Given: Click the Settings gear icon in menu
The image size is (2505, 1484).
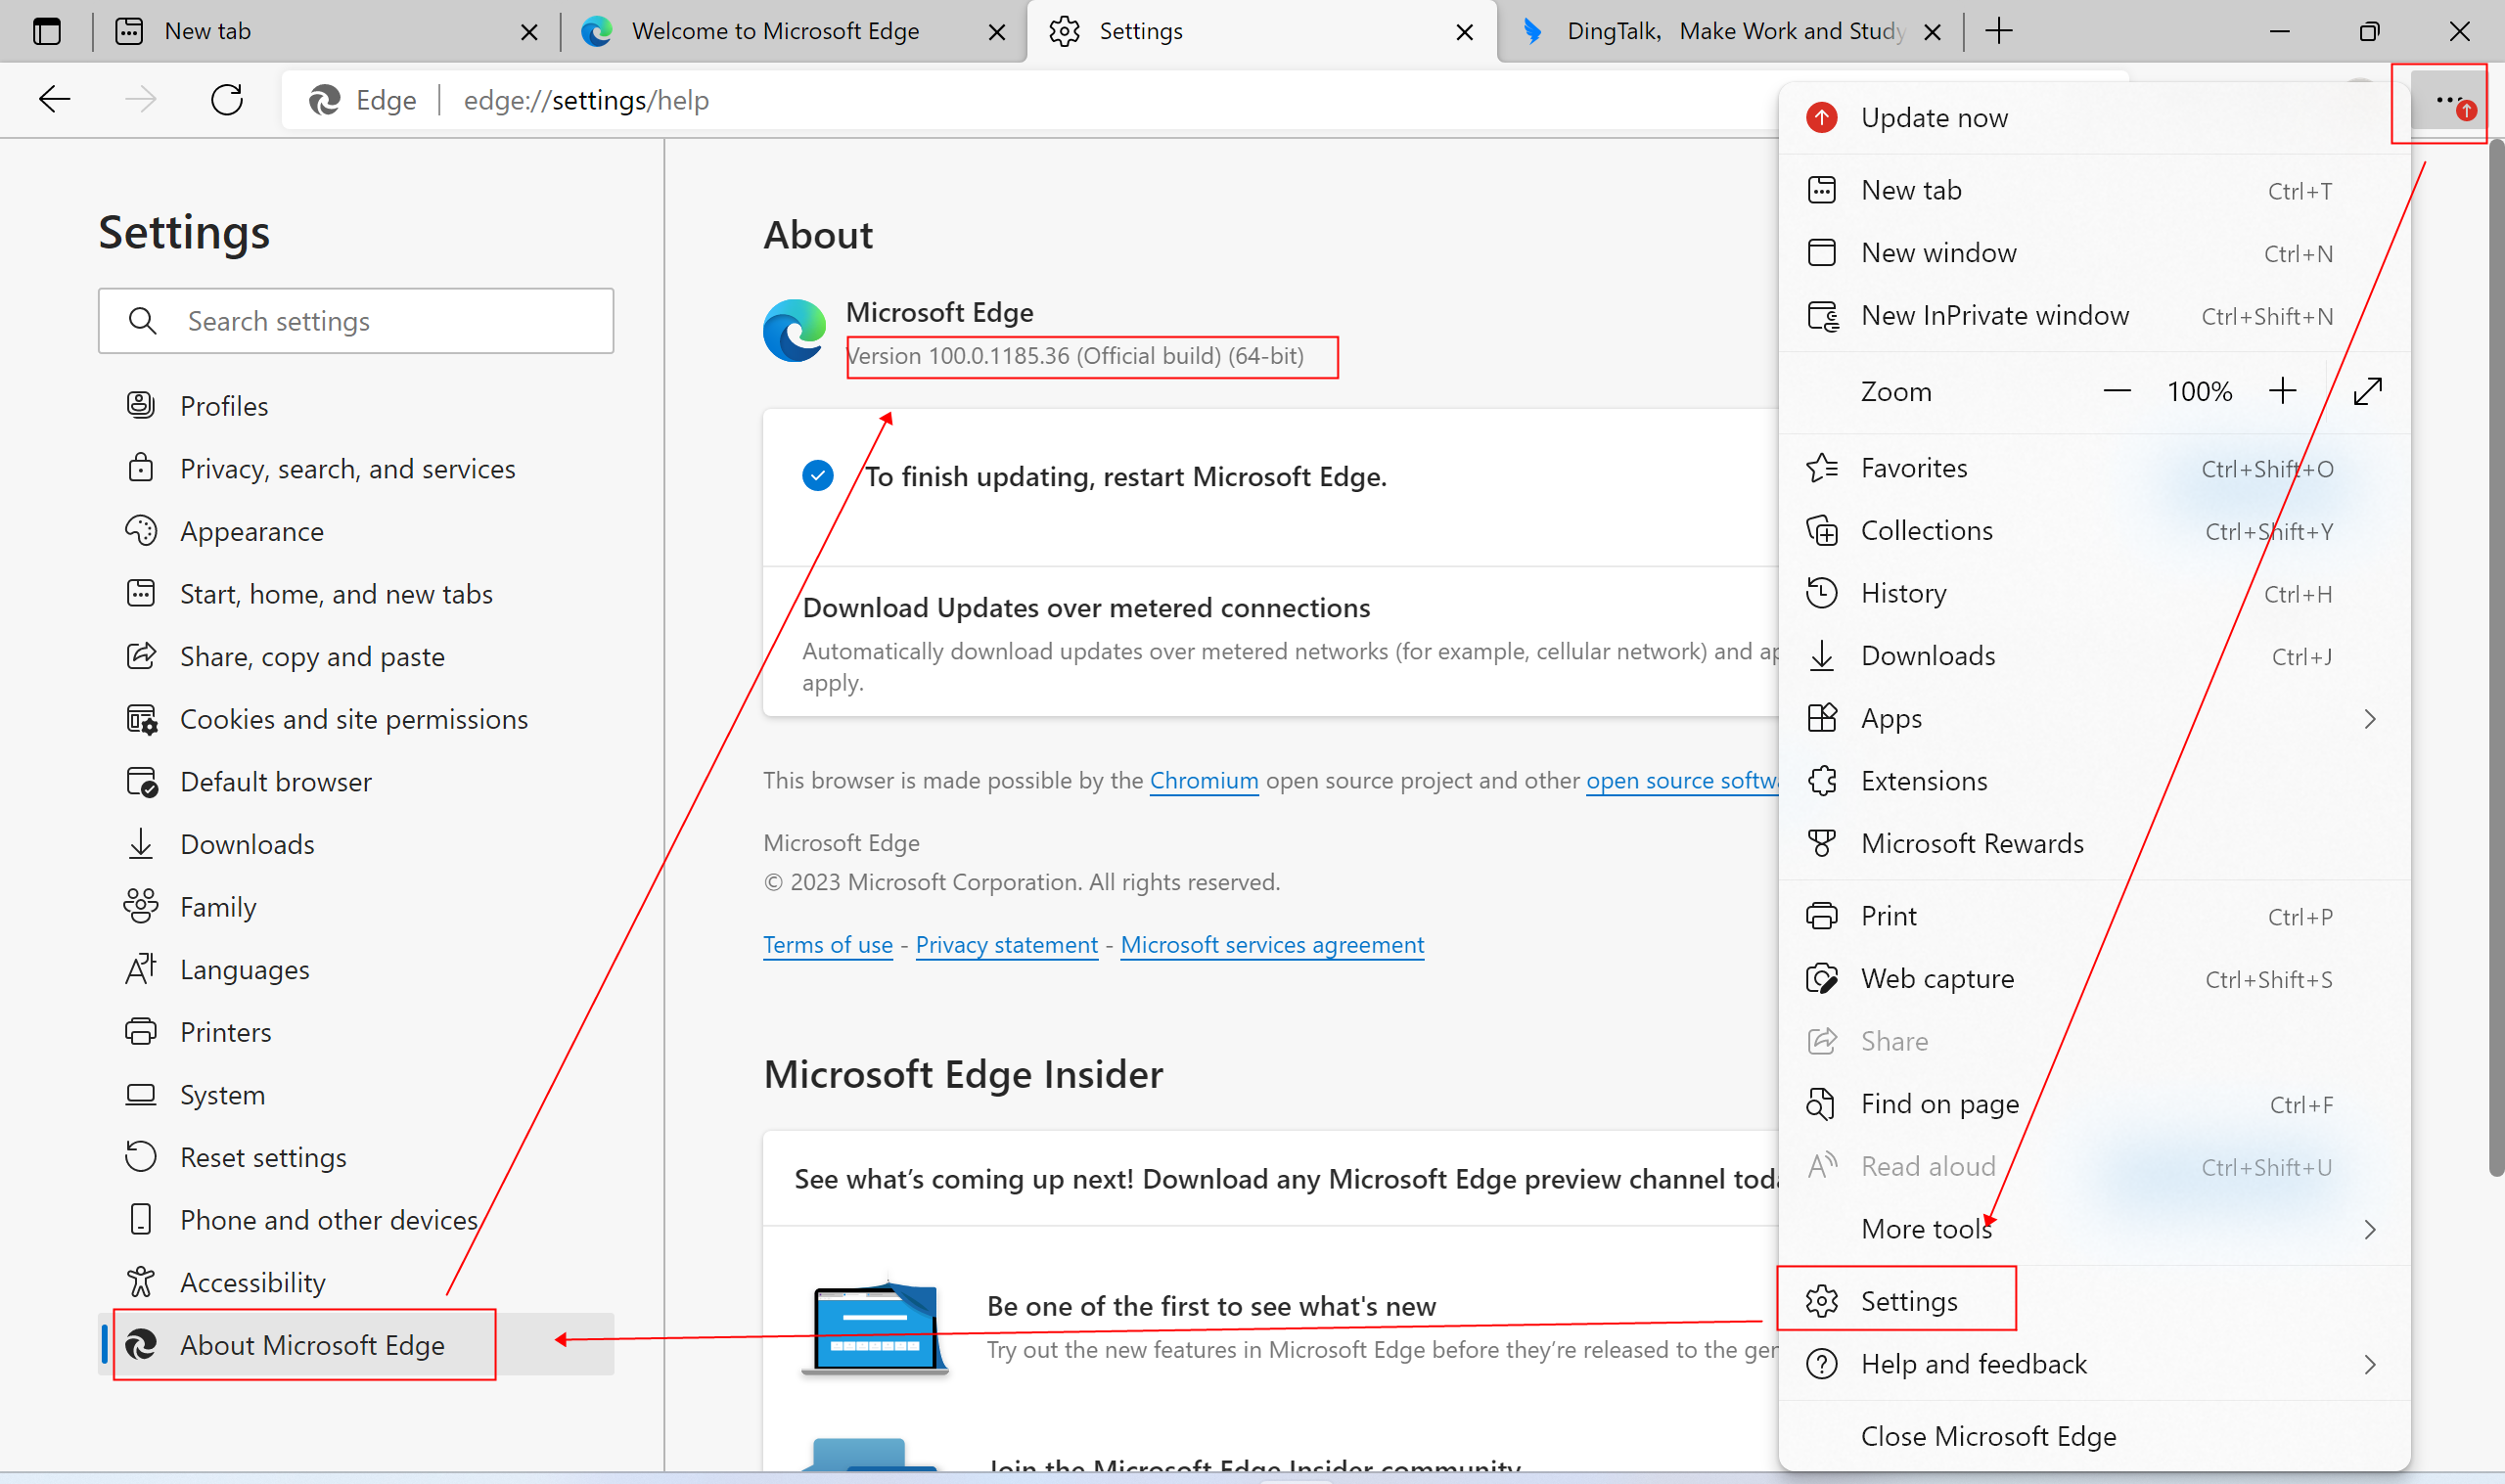Looking at the screenshot, I should point(1822,1301).
